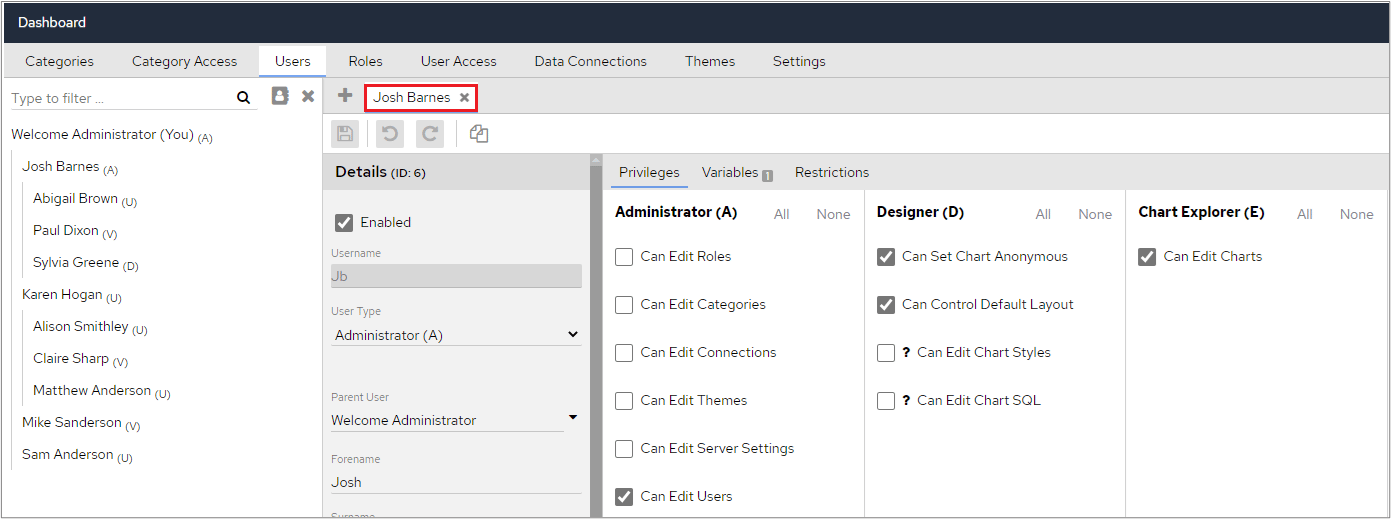Screen dimensions: 1391x519
Task: Open the Settings tab
Action: tap(799, 61)
